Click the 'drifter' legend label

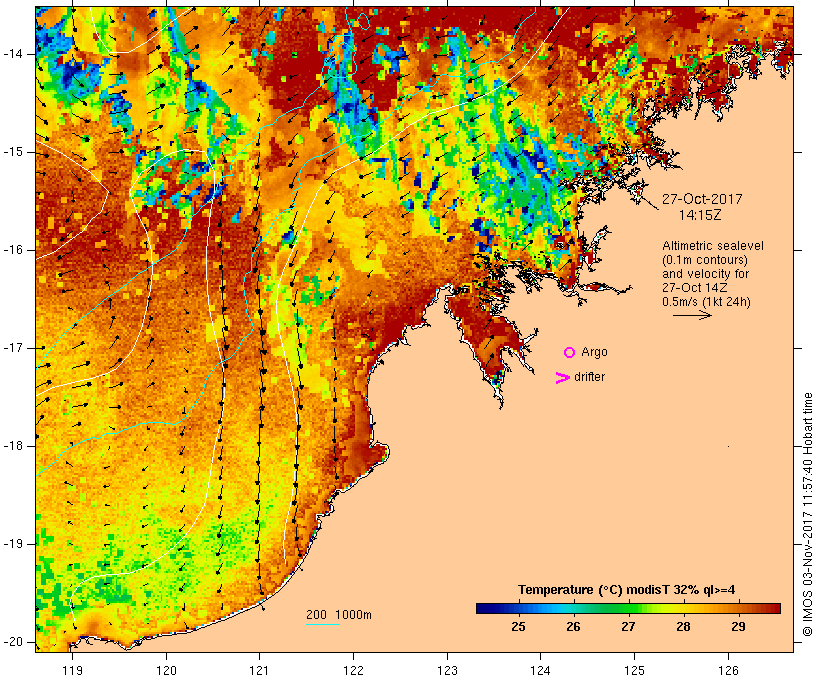tap(589, 377)
